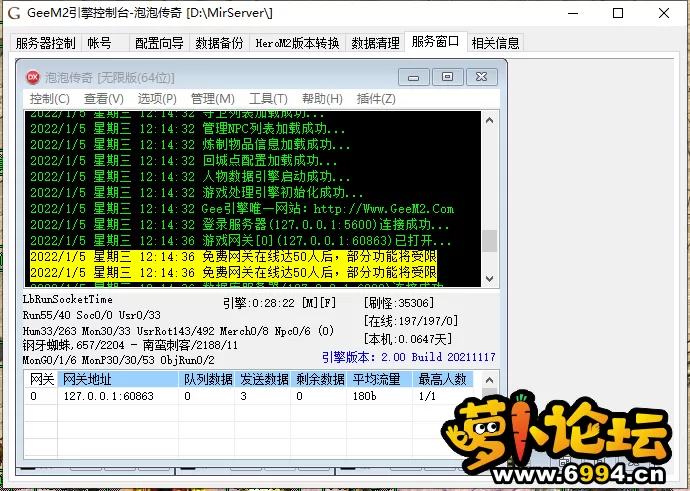Click the 登录服务器 连接成功 log line
The width and height of the screenshot is (690, 491).
239,225
